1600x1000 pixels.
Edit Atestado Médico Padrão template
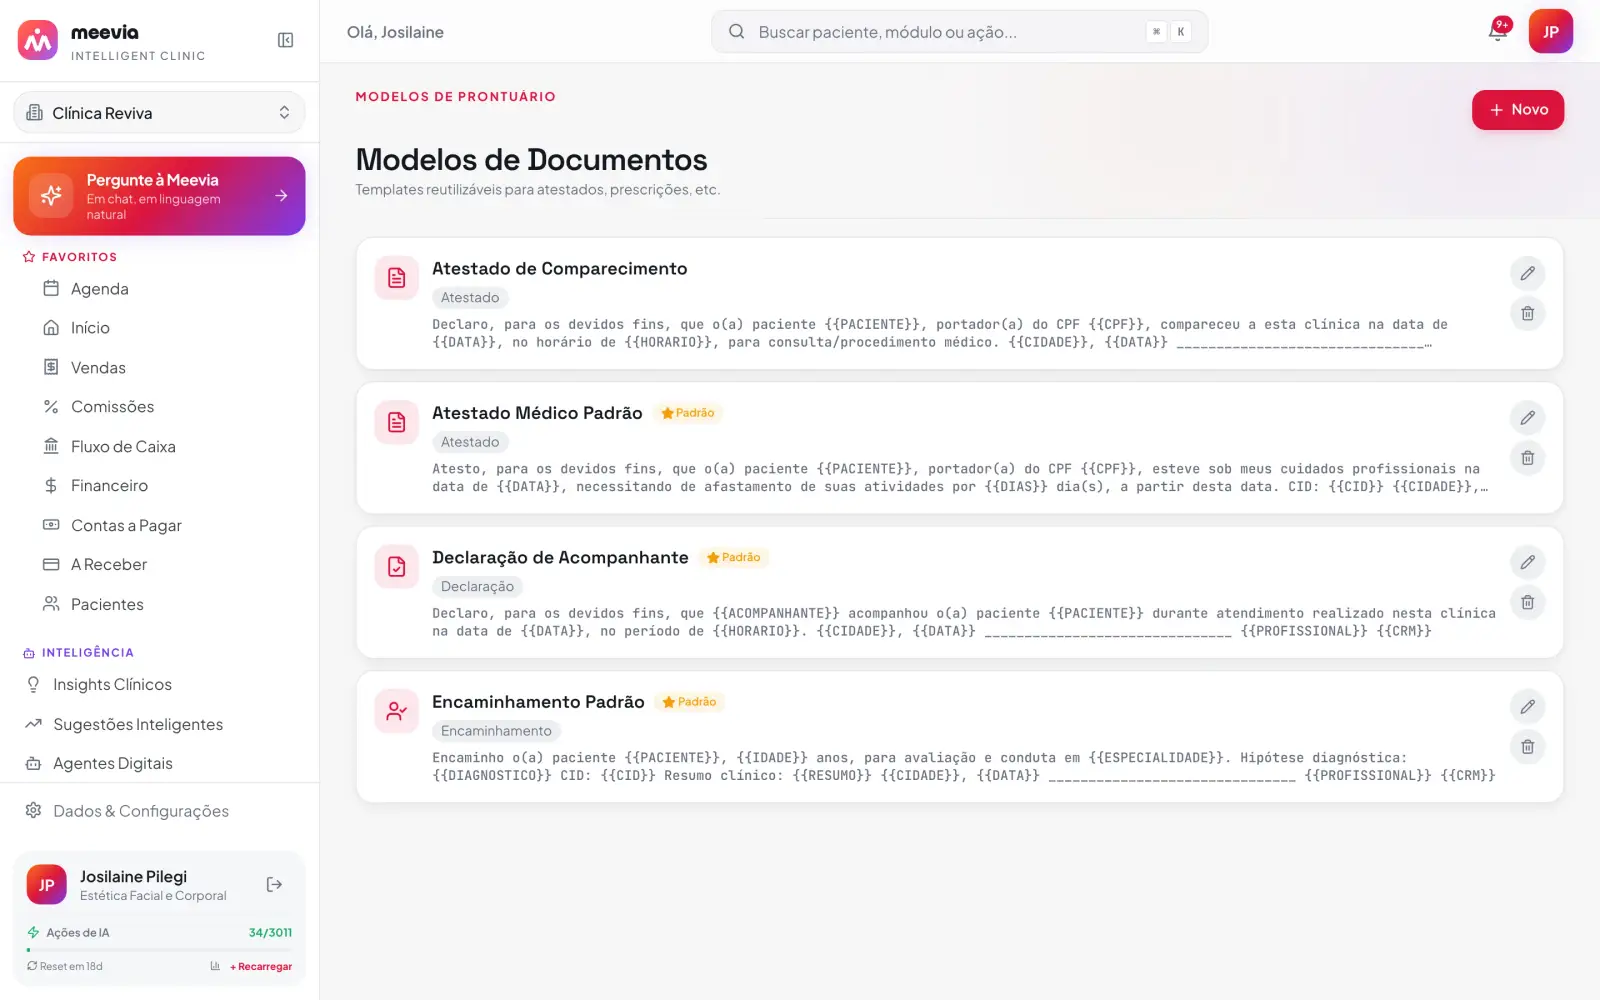tap(1528, 418)
